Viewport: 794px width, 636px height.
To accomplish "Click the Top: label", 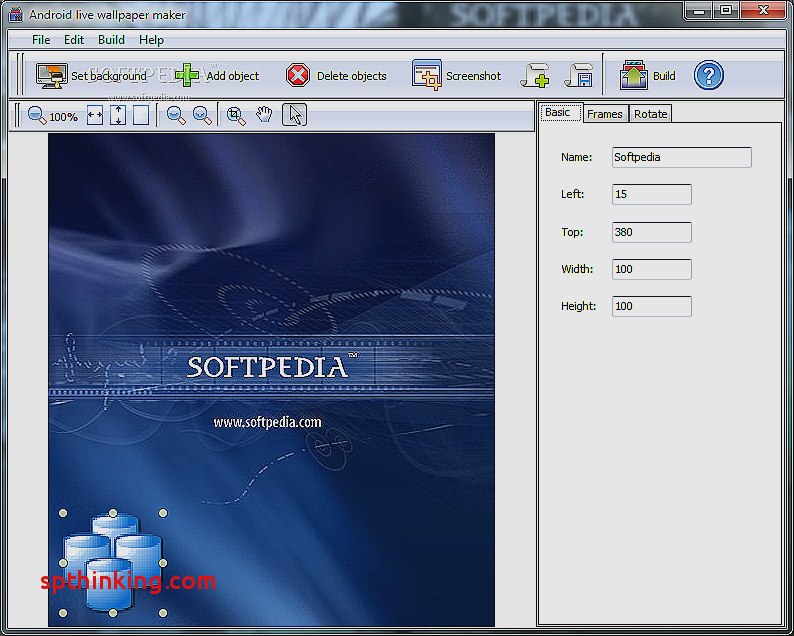I will [572, 232].
